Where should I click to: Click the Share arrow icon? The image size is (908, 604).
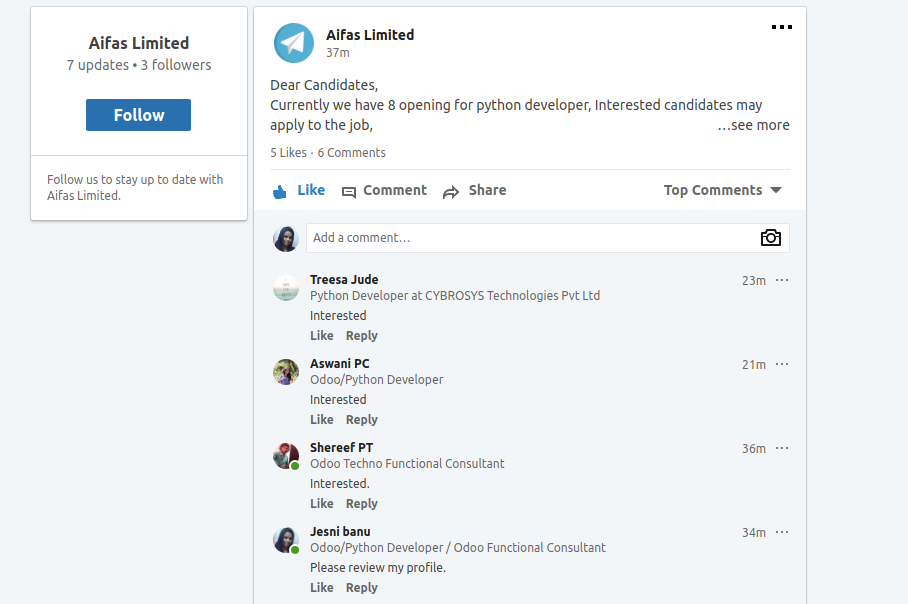coord(451,191)
